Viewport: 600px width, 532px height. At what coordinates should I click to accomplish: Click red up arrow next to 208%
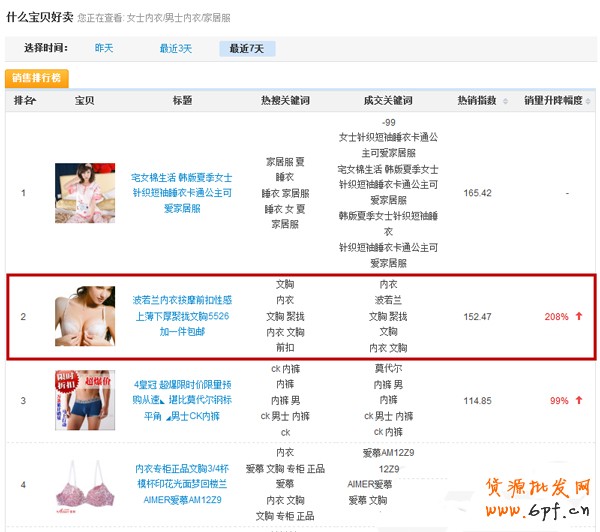[x=578, y=317]
